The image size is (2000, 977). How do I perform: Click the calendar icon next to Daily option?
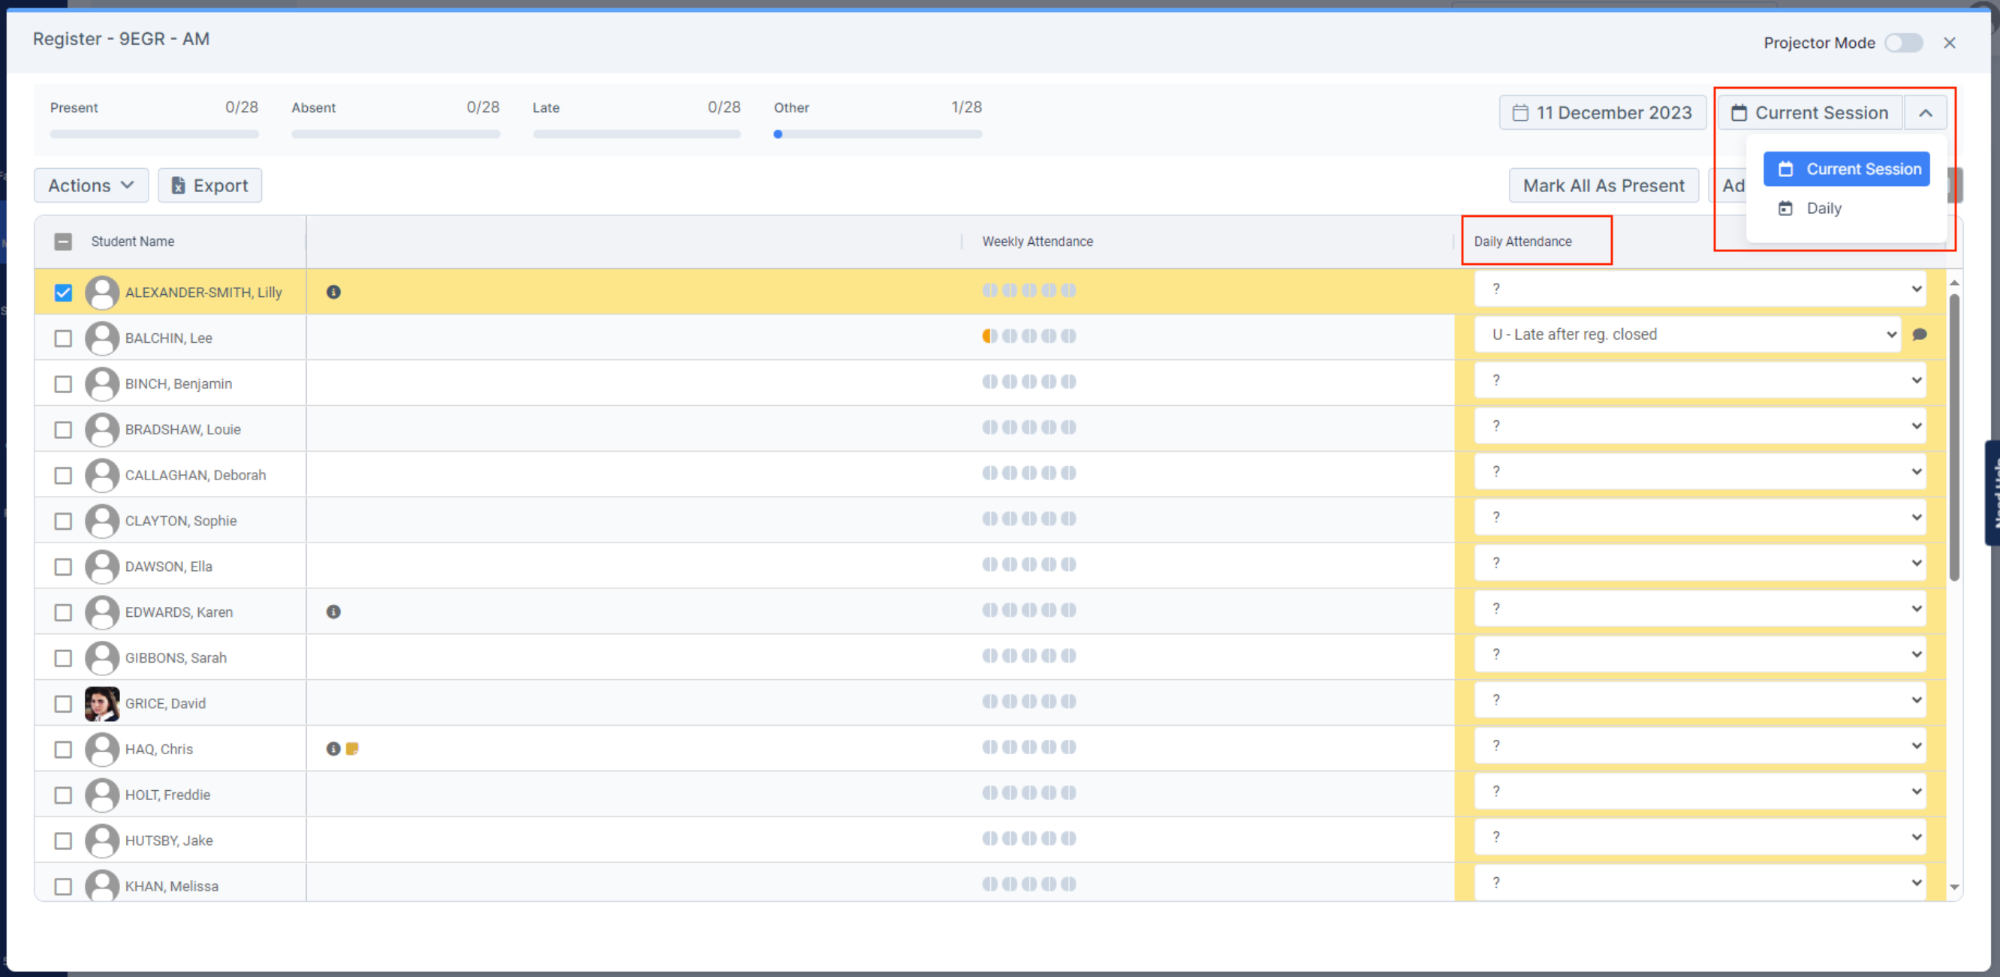[x=1786, y=208]
